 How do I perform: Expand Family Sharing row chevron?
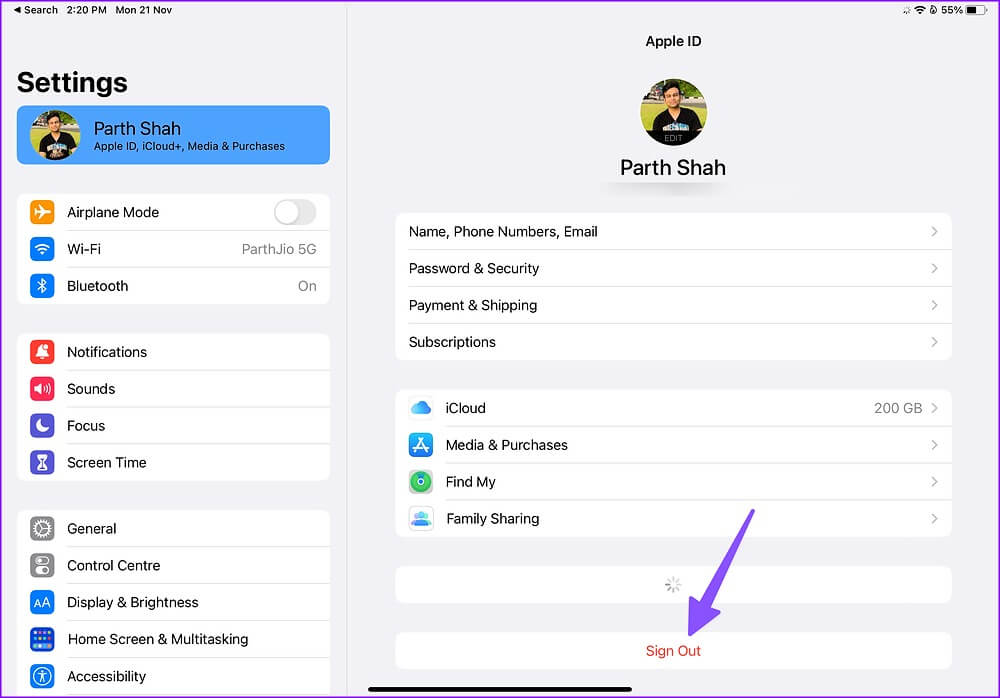pyautogui.click(x=934, y=519)
